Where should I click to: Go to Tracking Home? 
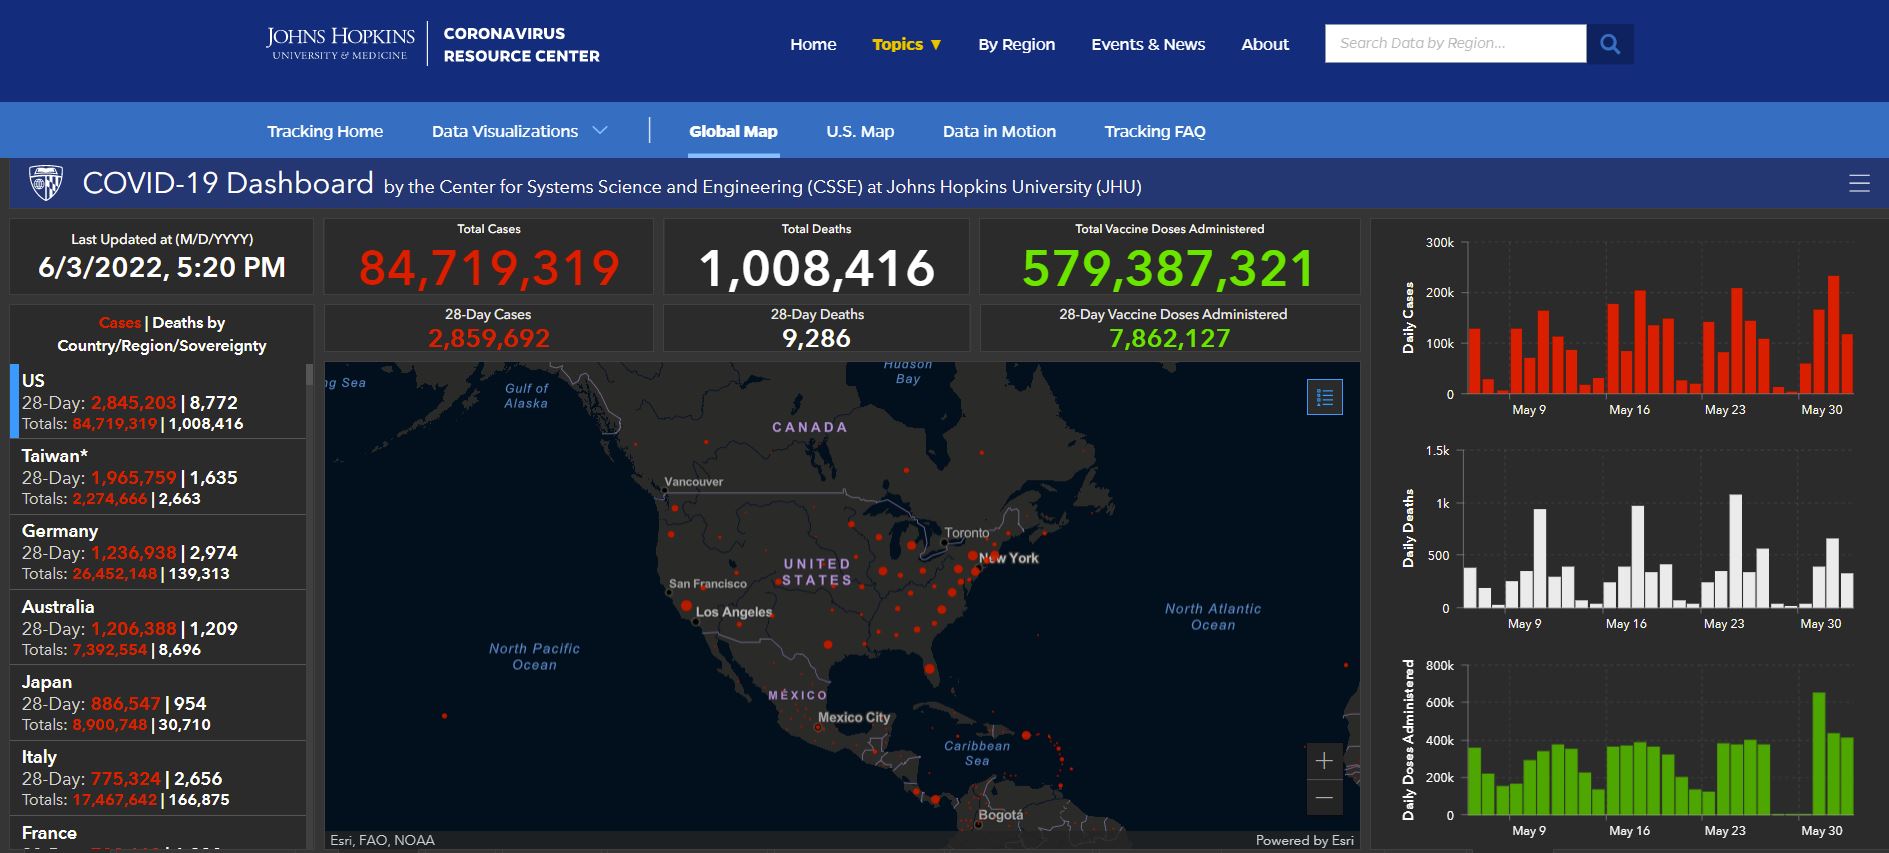tap(325, 131)
